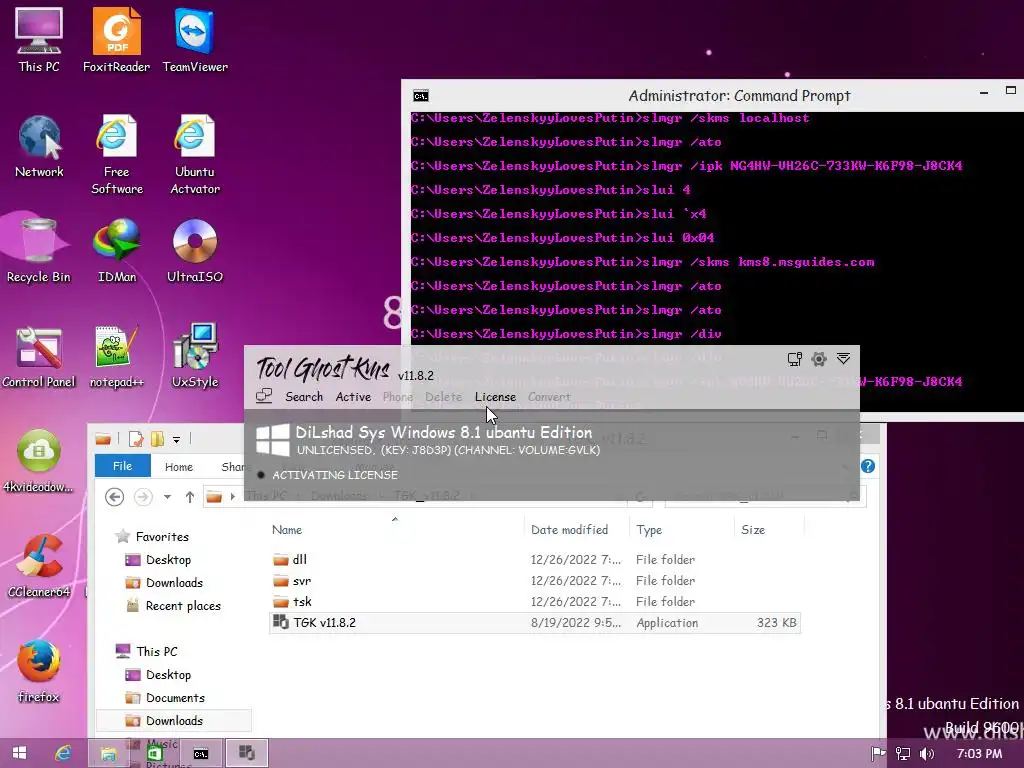Launch UltraISO from the desktop
Image resolution: width=1024 pixels, height=768 pixels.
pyautogui.click(x=195, y=251)
